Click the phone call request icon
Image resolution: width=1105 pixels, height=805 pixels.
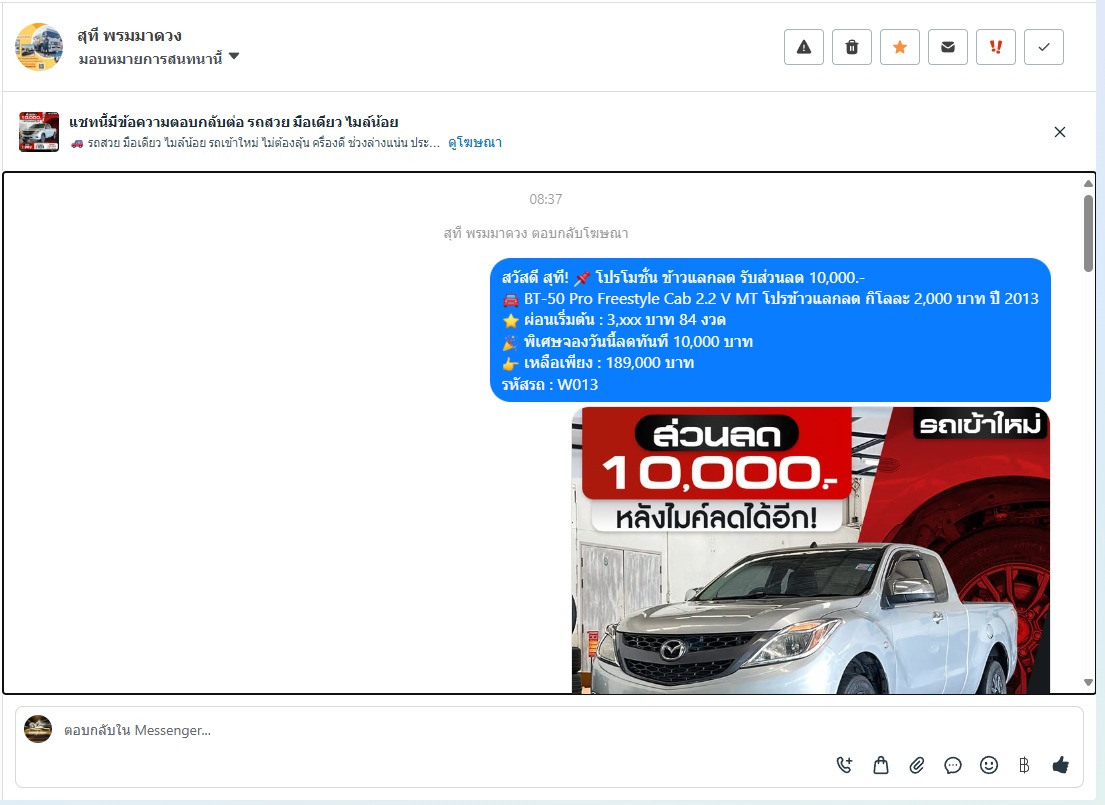[844, 765]
